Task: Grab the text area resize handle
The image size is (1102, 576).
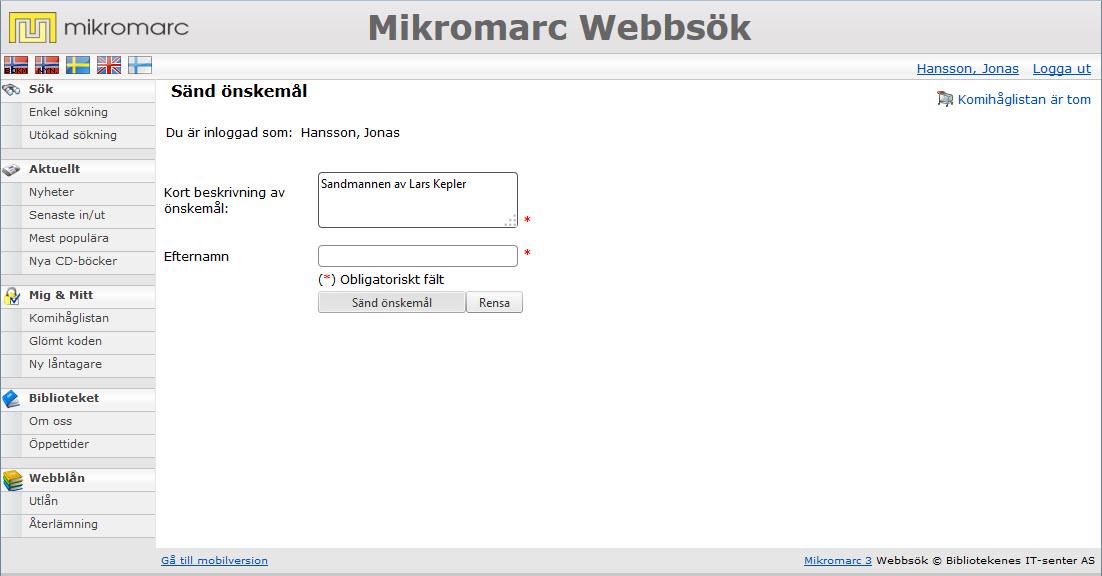Action: point(511,221)
